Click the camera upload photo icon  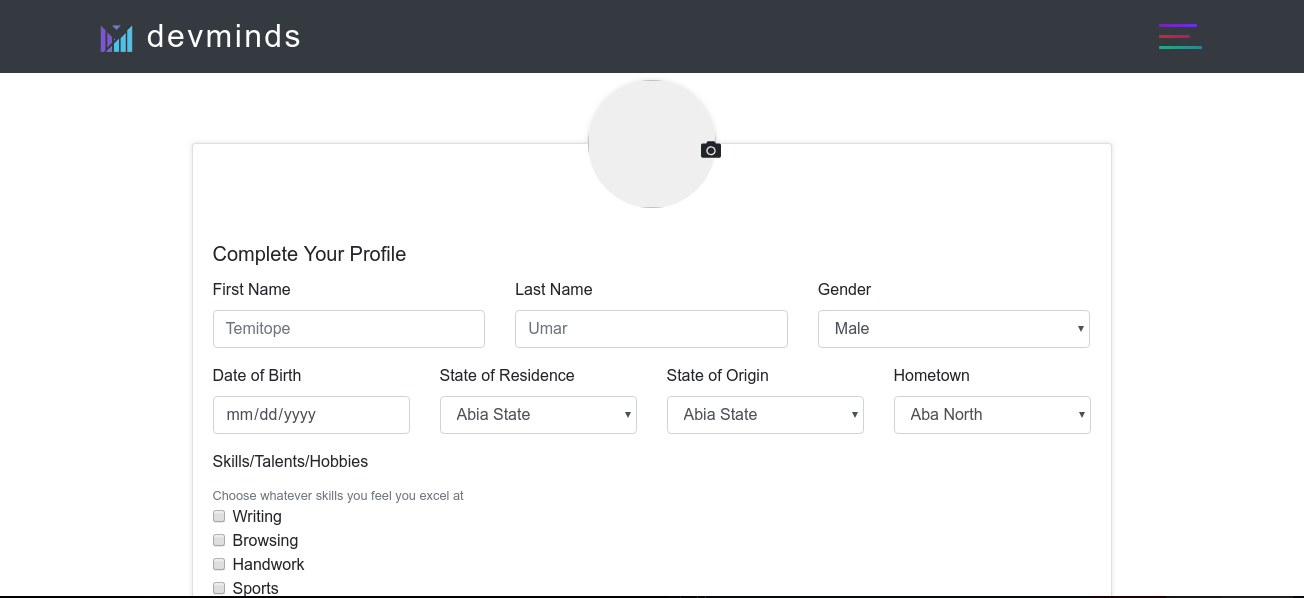pos(711,150)
